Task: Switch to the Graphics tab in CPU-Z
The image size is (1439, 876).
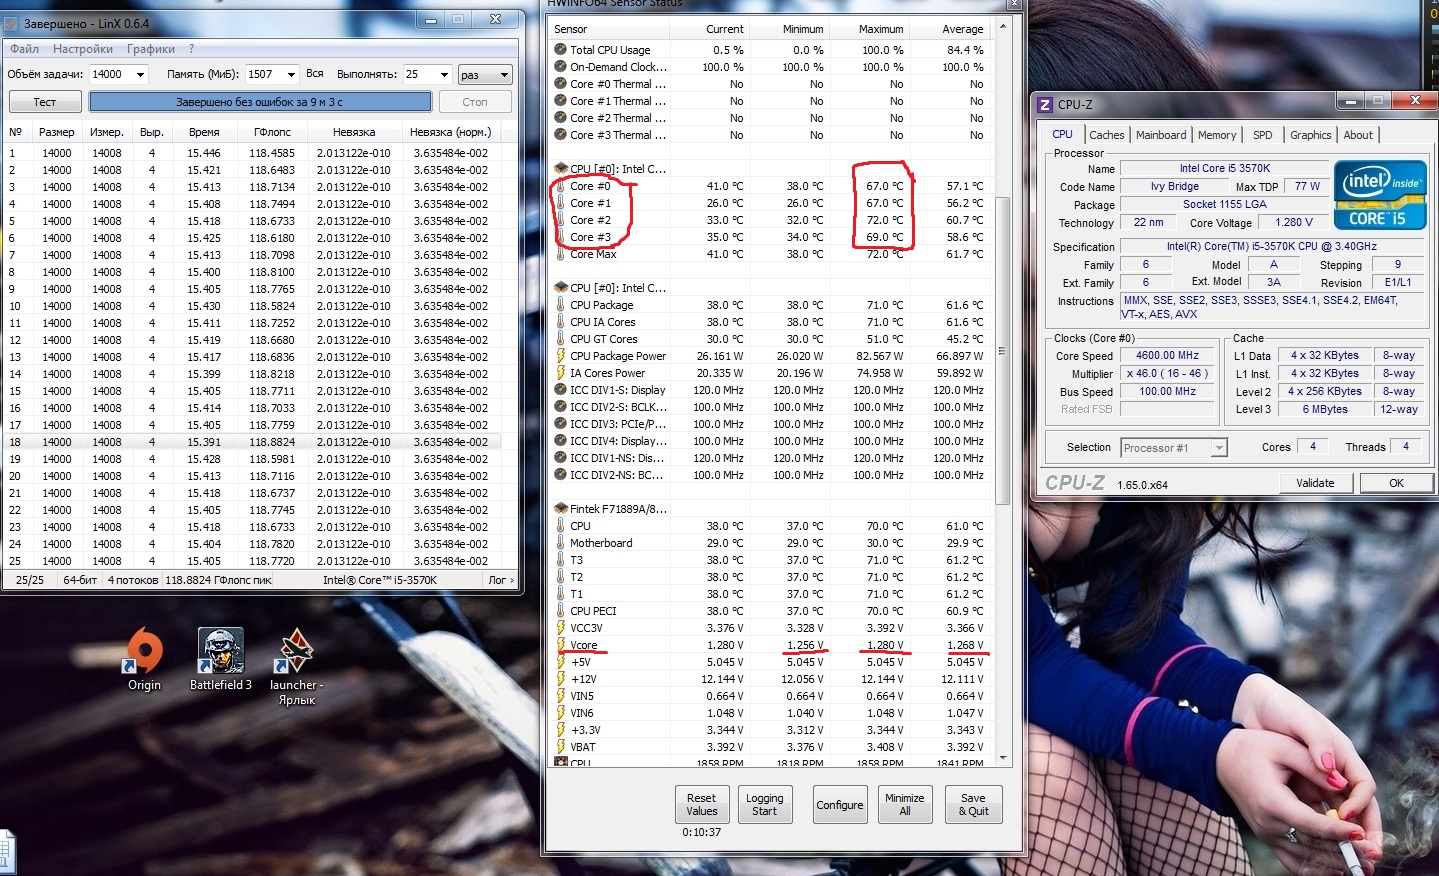Action: 1310,135
